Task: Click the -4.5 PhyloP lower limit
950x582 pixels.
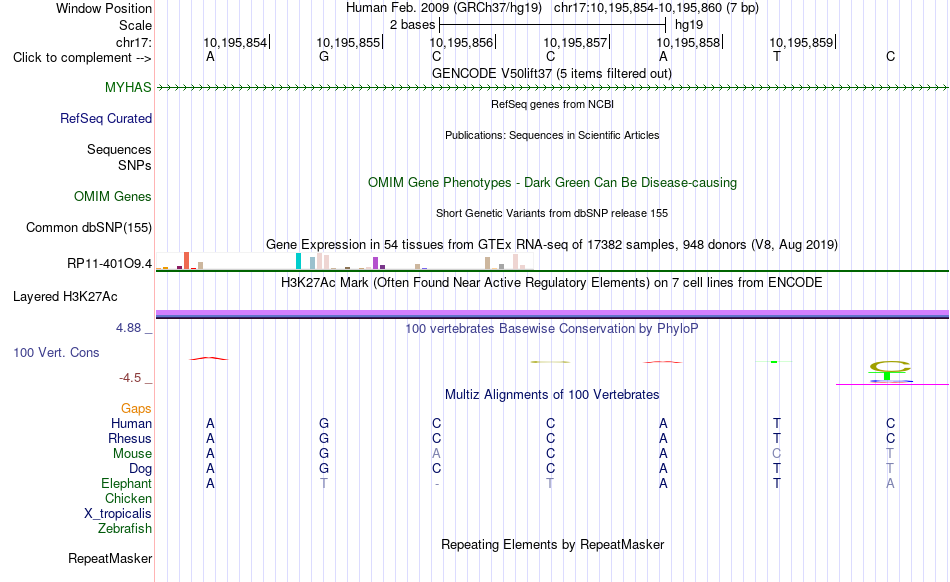Action: point(130,378)
